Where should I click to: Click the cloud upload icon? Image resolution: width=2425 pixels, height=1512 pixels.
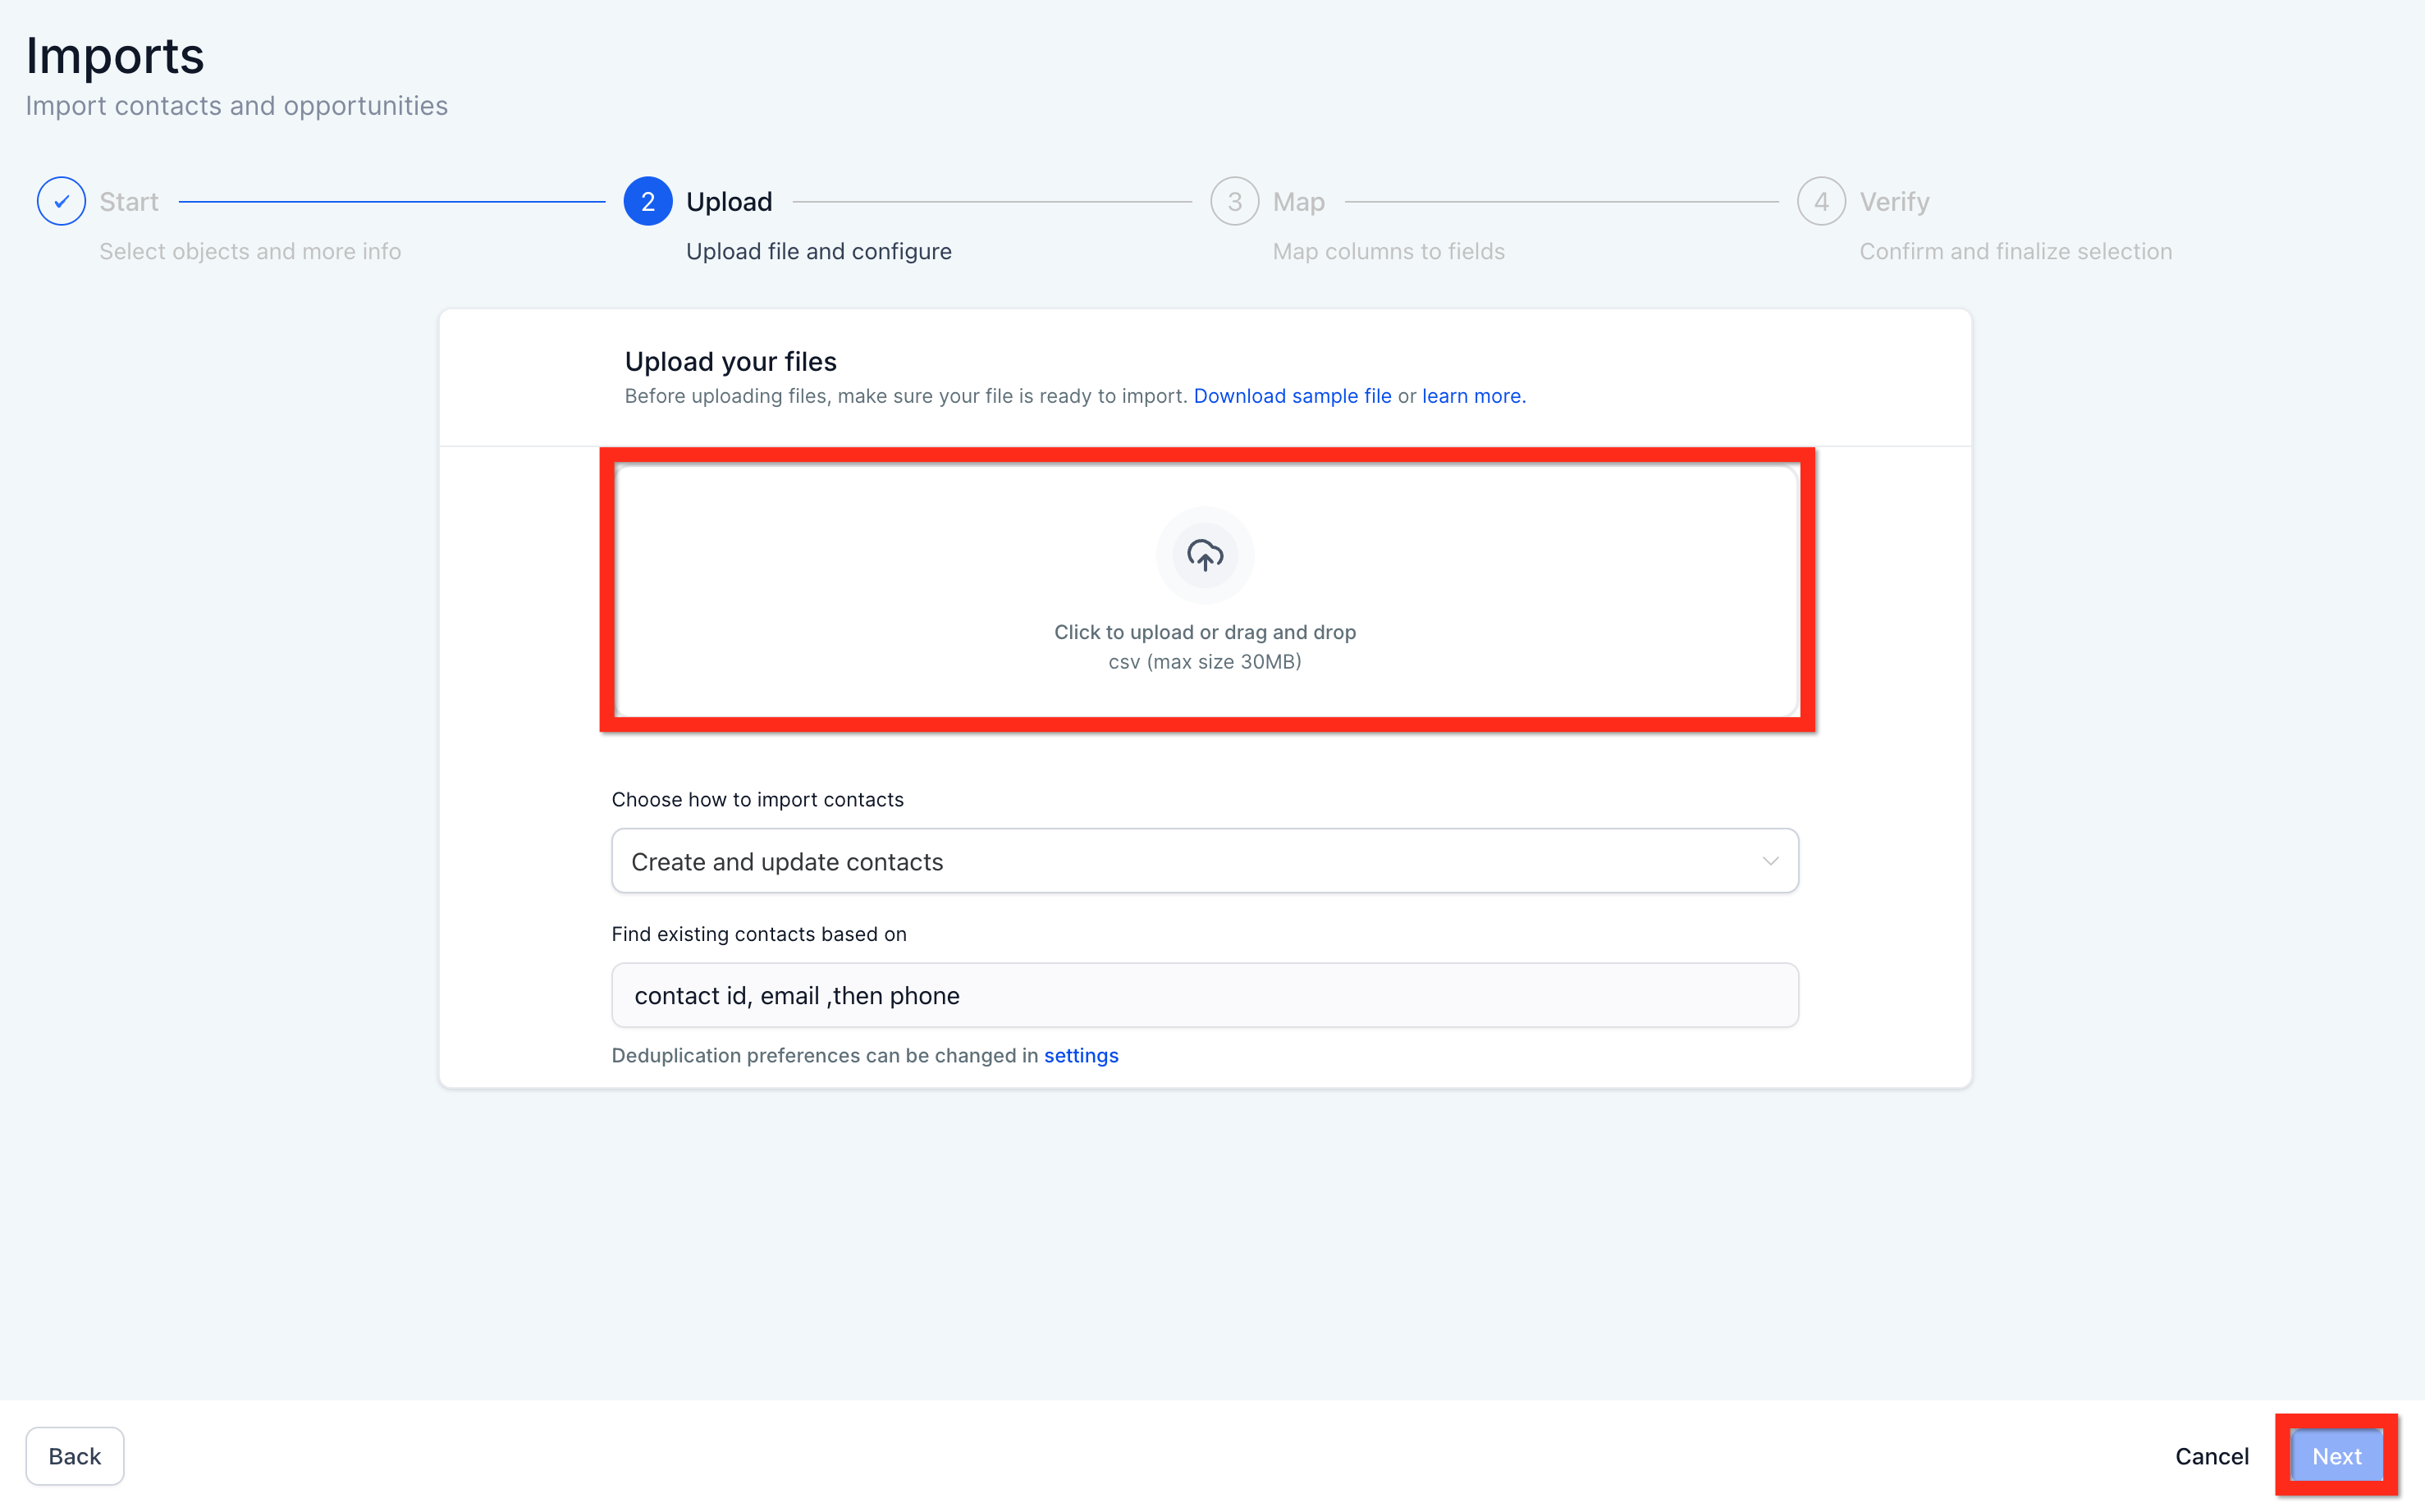[1204, 555]
